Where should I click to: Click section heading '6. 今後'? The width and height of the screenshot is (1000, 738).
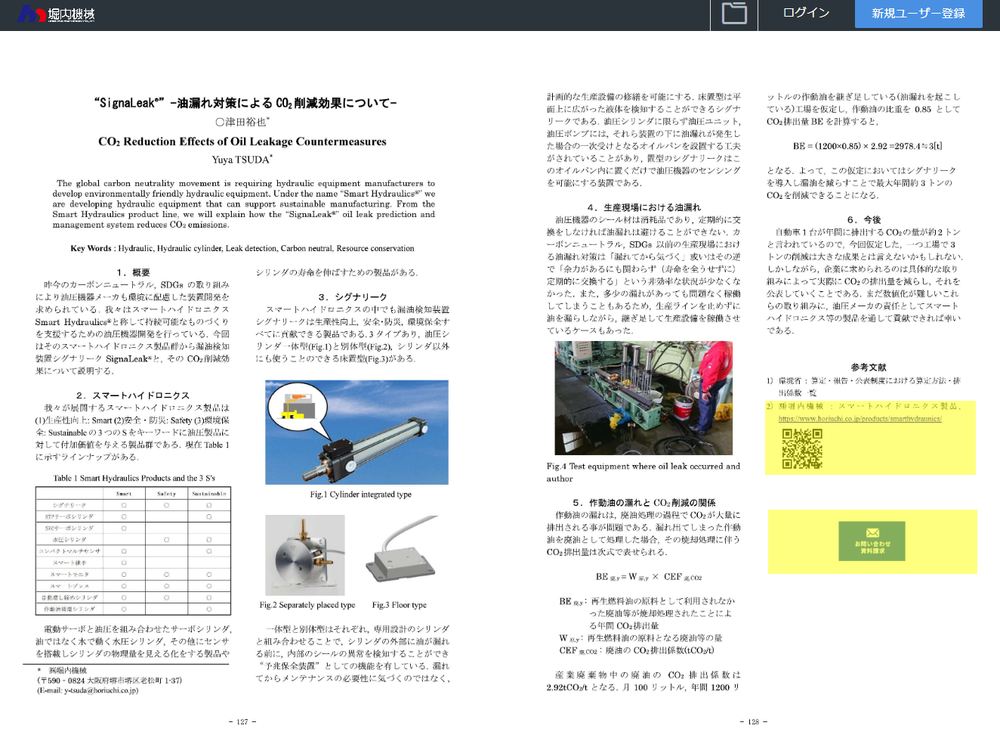(x=864, y=219)
